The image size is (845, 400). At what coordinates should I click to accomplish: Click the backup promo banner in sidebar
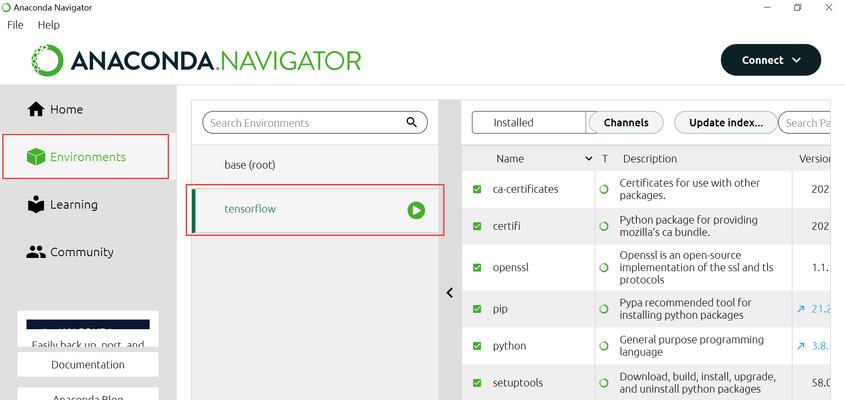click(x=88, y=329)
